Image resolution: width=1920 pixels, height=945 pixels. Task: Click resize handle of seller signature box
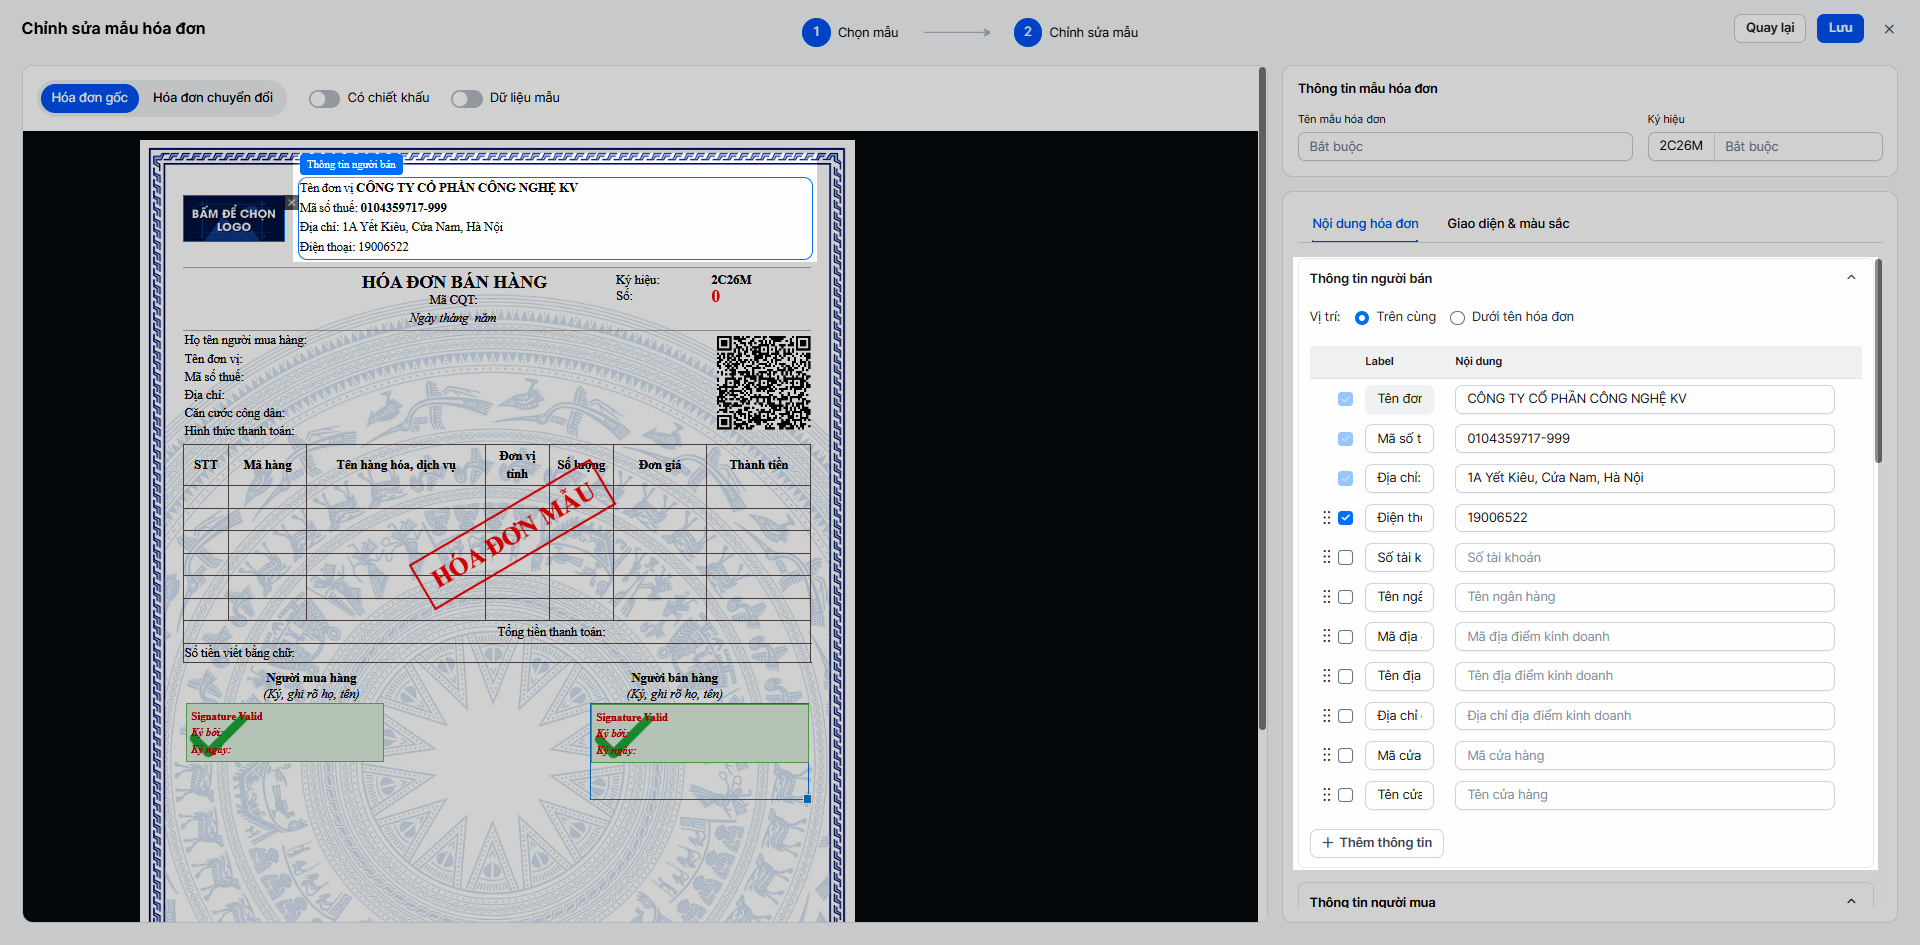tap(807, 799)
